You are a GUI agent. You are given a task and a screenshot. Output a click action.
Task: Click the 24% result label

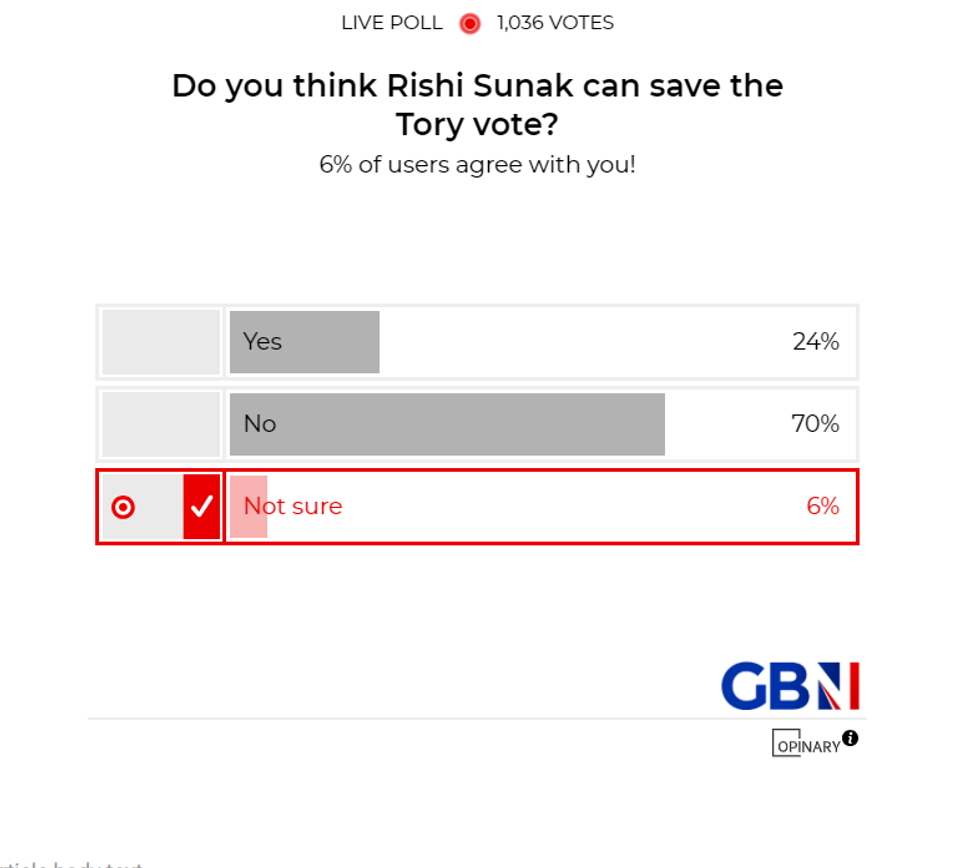click(x=815, y=341)
